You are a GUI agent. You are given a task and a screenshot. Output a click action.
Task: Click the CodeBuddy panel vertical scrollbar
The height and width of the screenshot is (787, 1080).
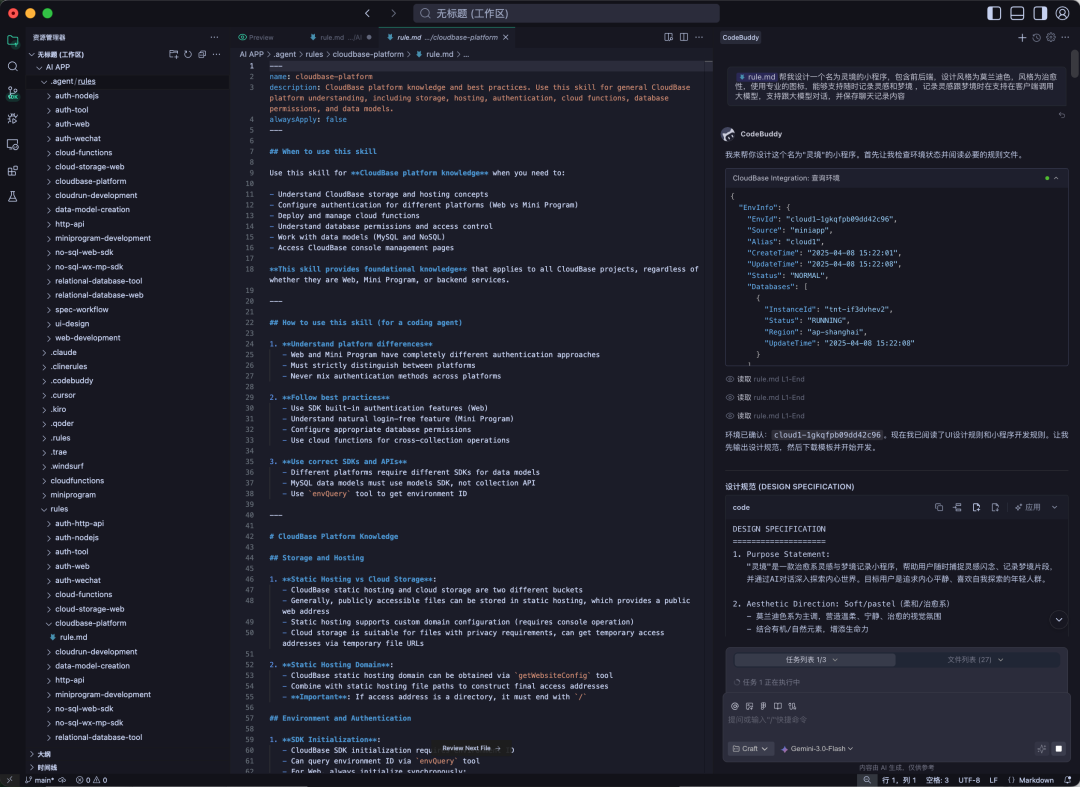[x=1074, y=64]
